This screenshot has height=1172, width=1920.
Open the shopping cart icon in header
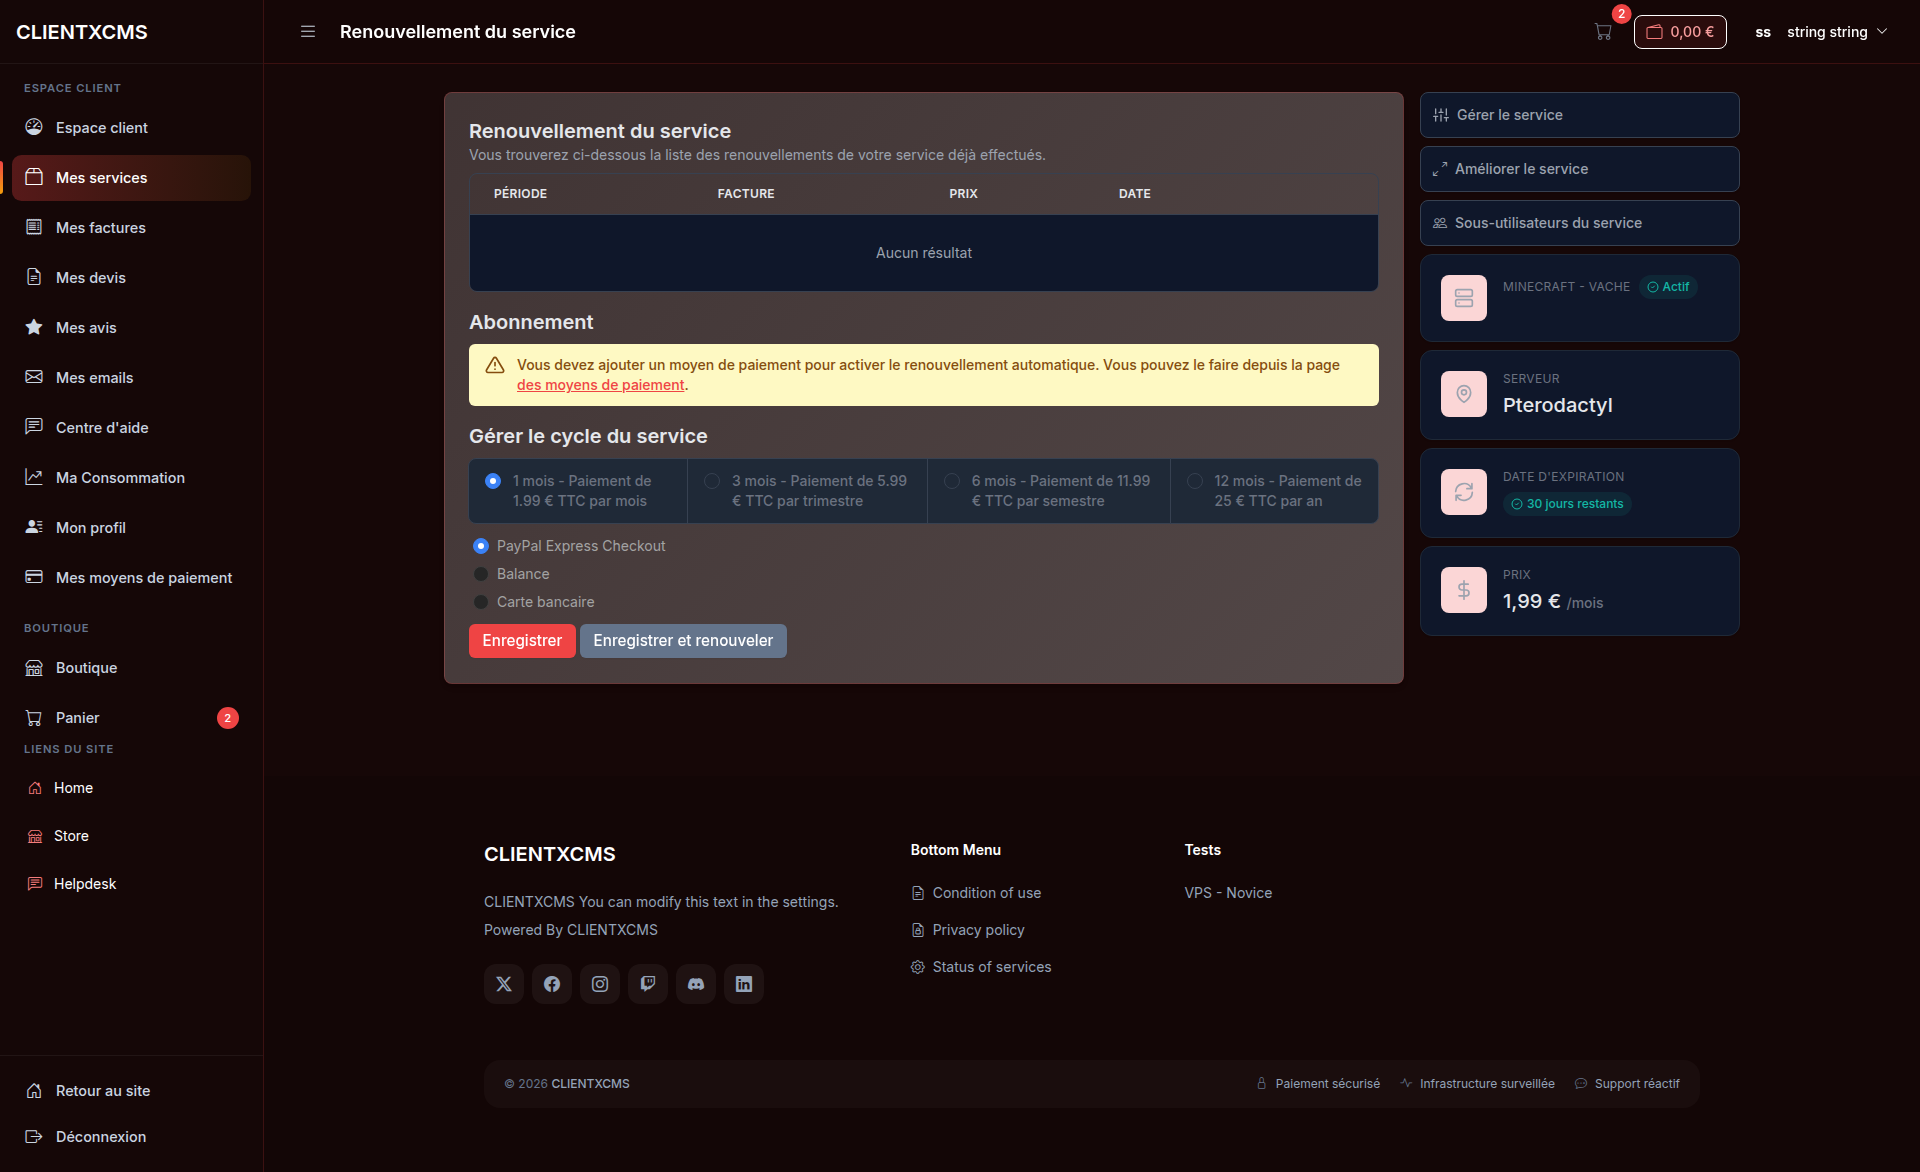[x=1603, y=32]
